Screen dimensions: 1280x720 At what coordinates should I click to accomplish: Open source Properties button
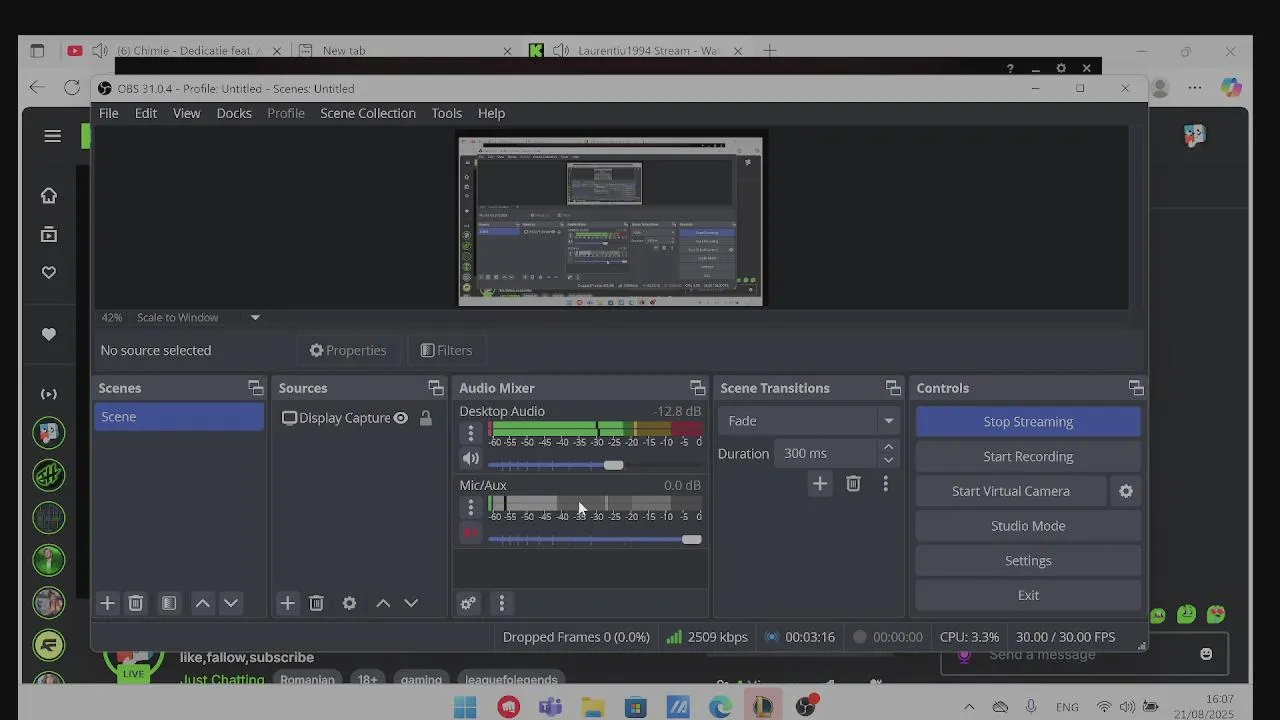[348, 350]
